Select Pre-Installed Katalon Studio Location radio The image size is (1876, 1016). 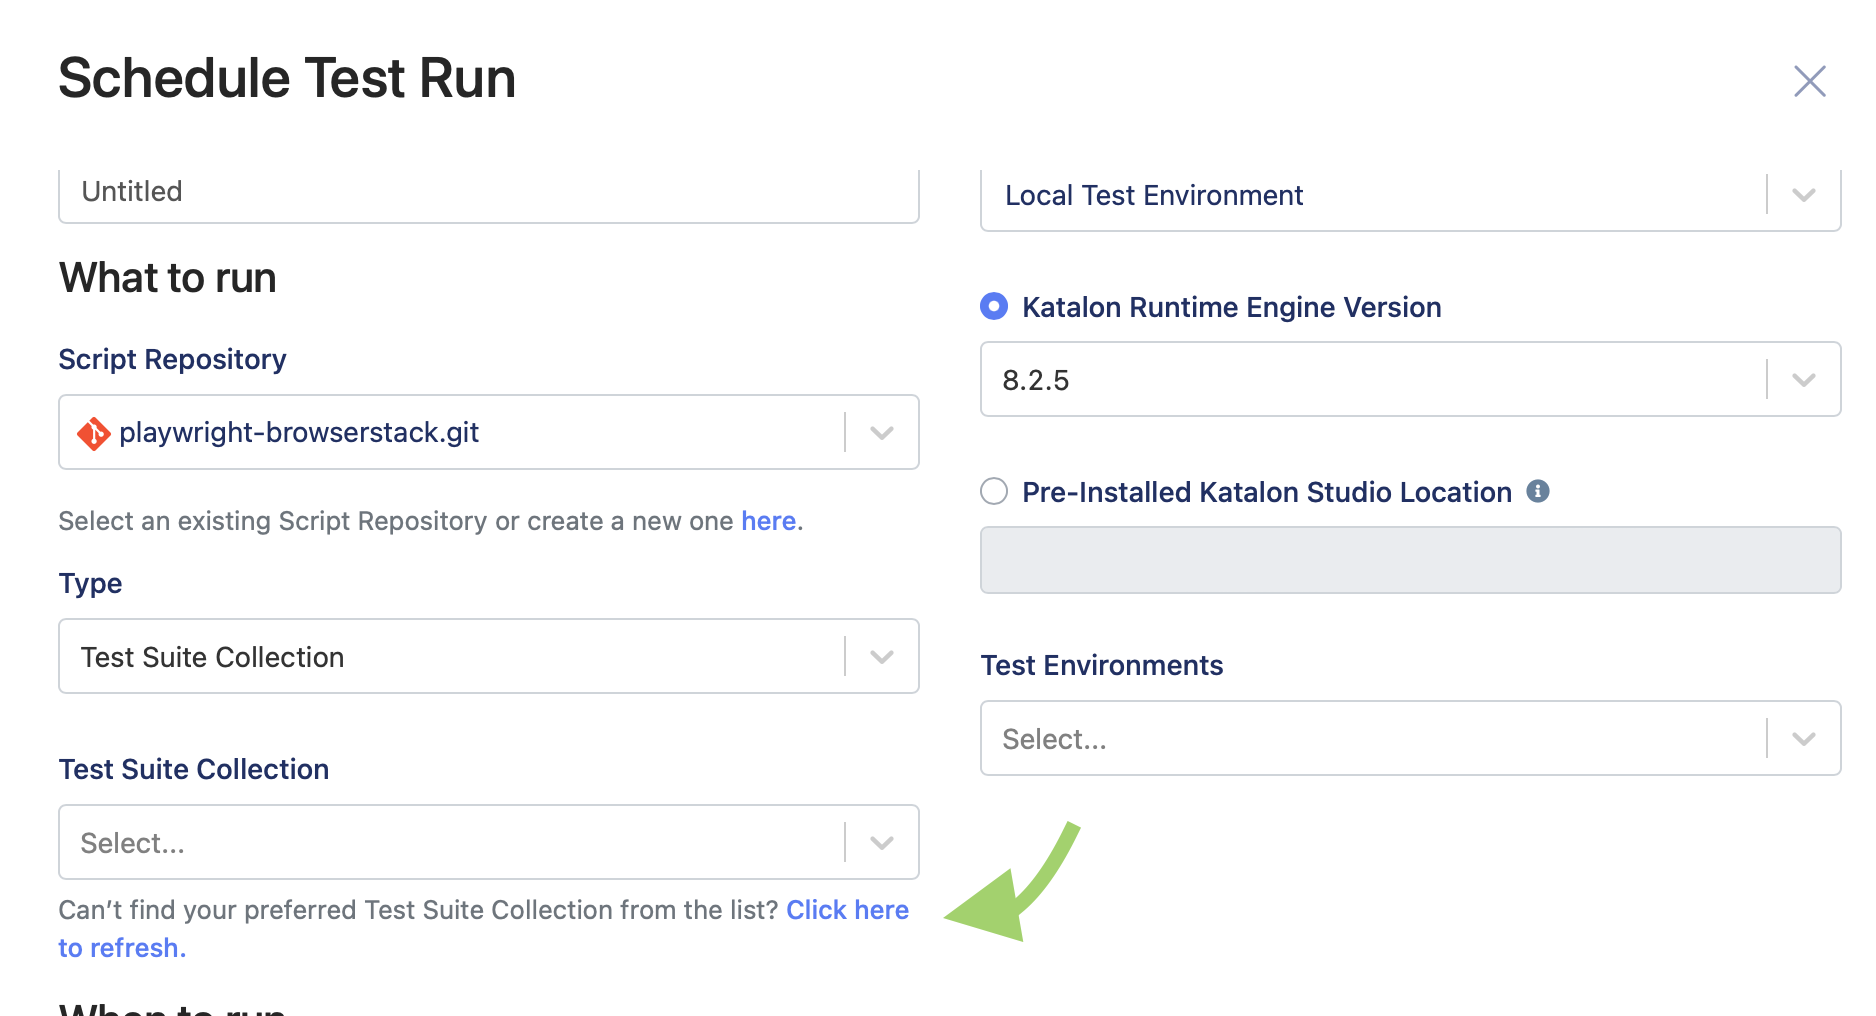[x=994, y=491]
